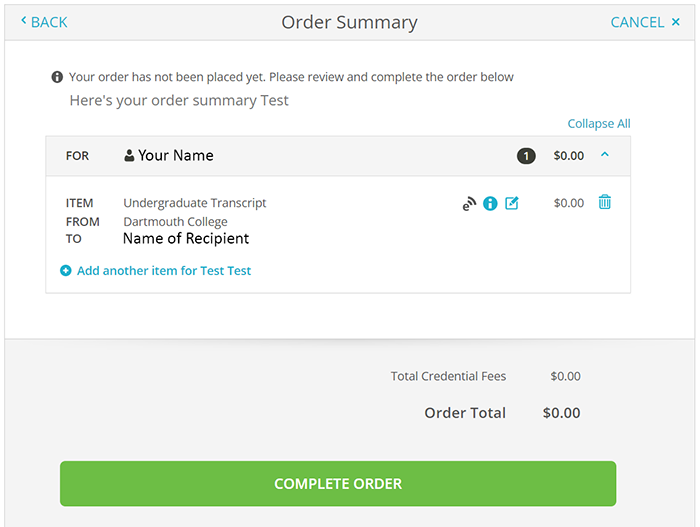Viewport: 700px width, 527px height.
Task: Cancel the order with the CANCEL link
Action: [645, 22]
